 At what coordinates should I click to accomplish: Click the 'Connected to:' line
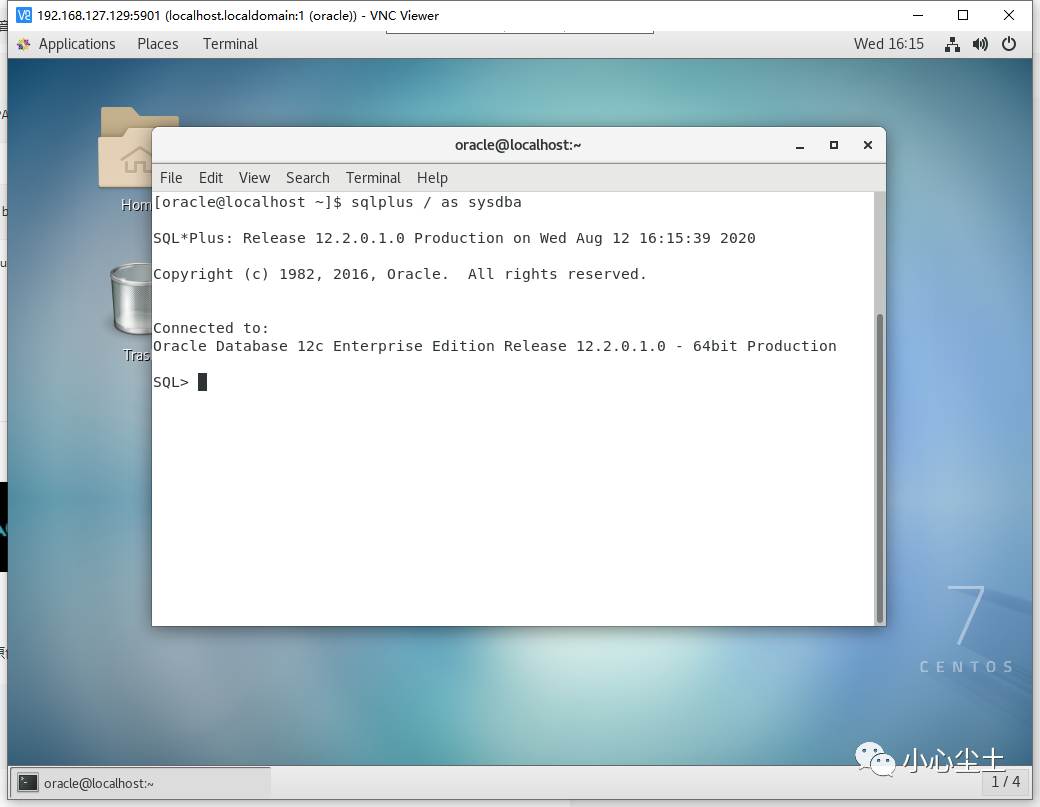(211, 328)
